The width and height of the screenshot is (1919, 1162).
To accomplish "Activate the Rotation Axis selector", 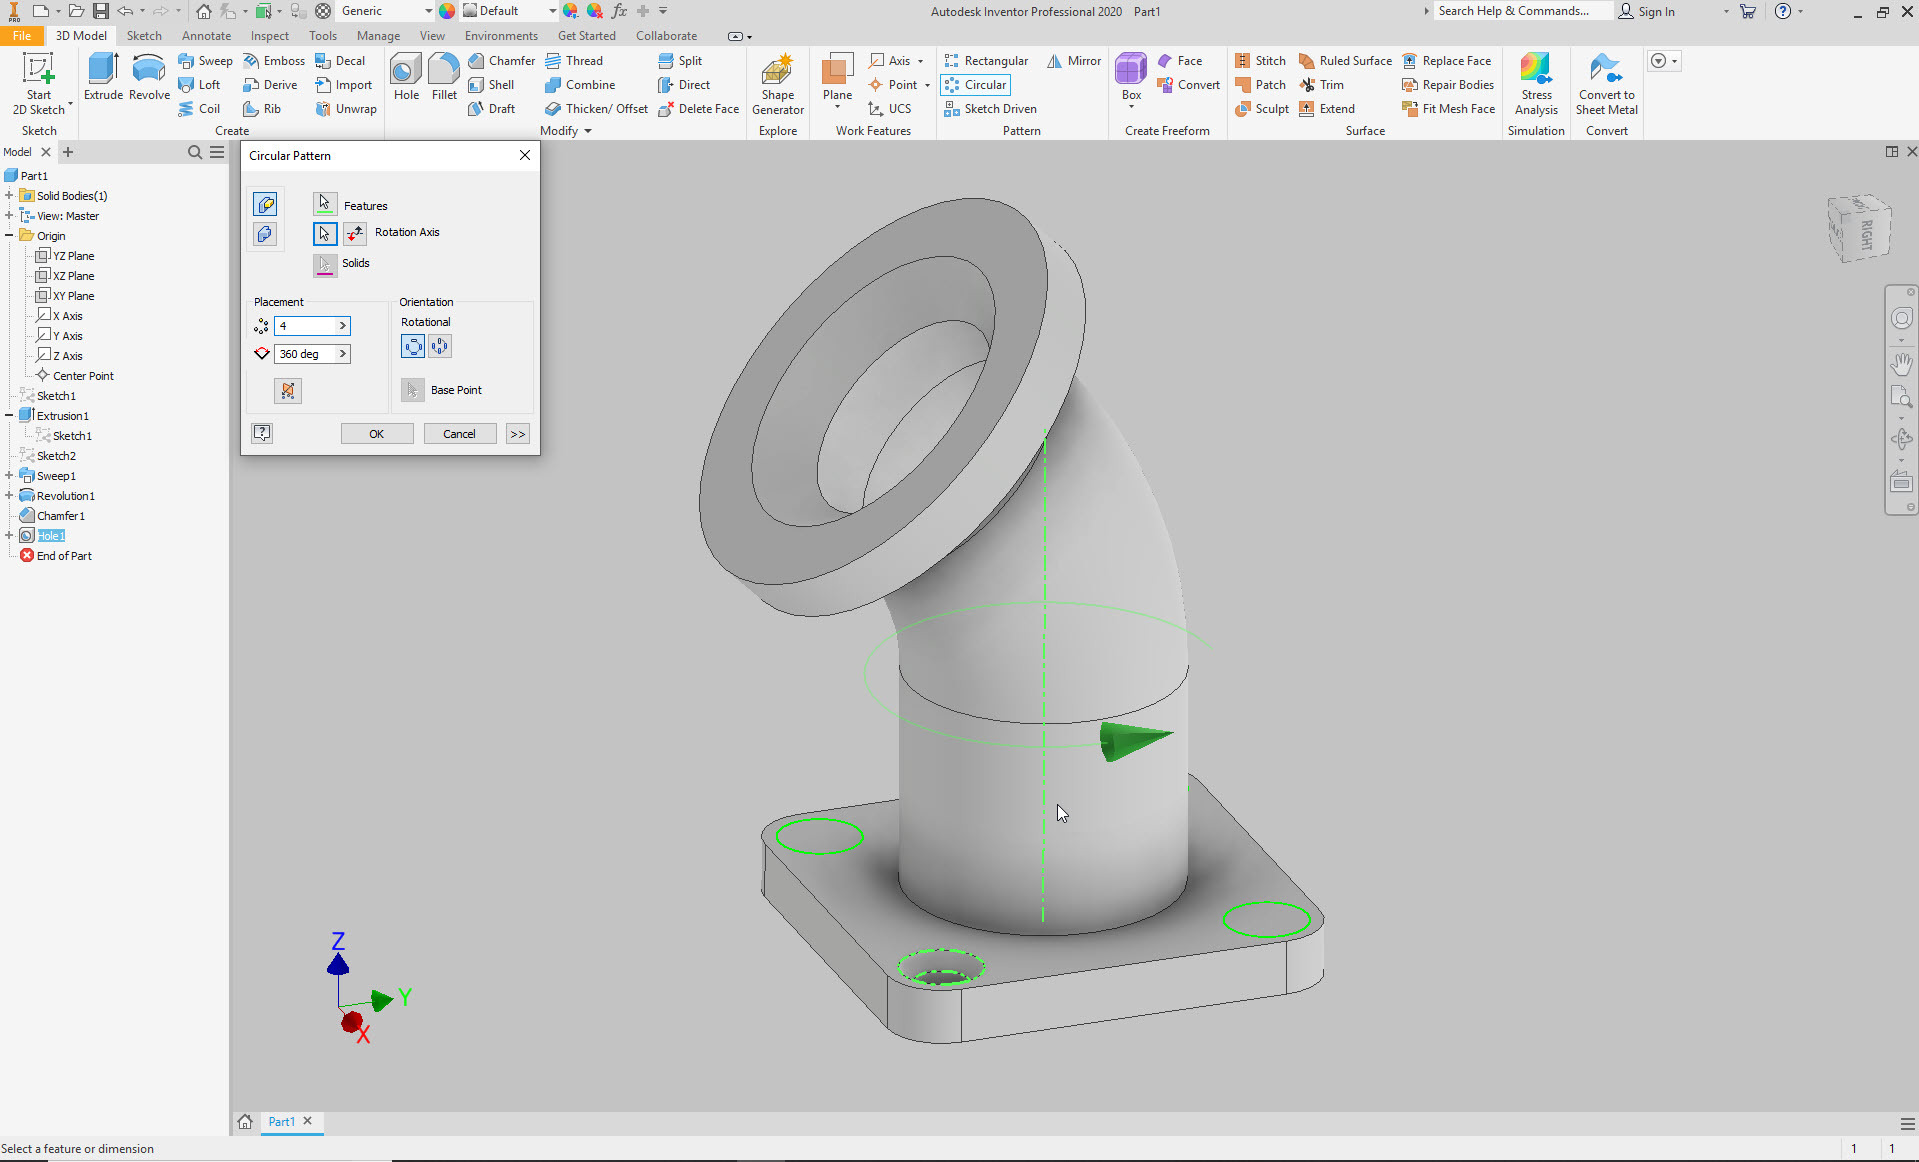I will 325,233.
